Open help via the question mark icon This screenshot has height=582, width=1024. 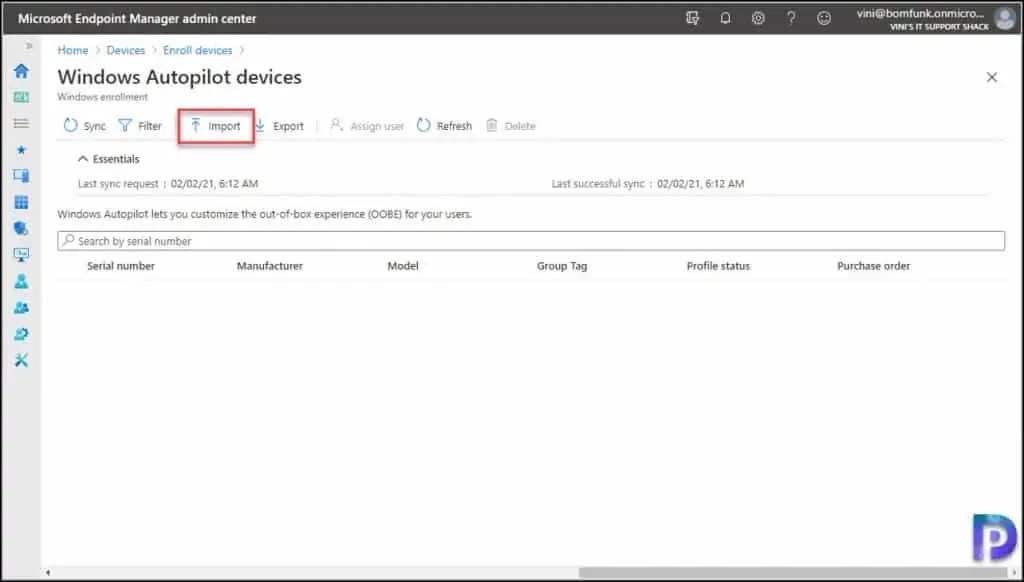pos(791,18)
